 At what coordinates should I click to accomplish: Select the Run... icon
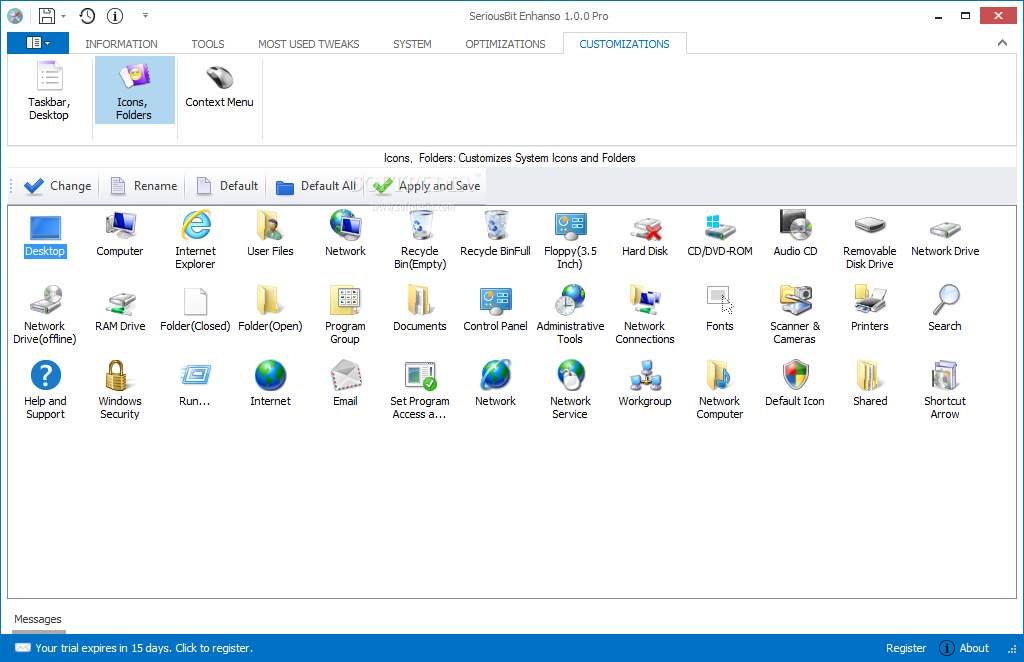[195, 385]
